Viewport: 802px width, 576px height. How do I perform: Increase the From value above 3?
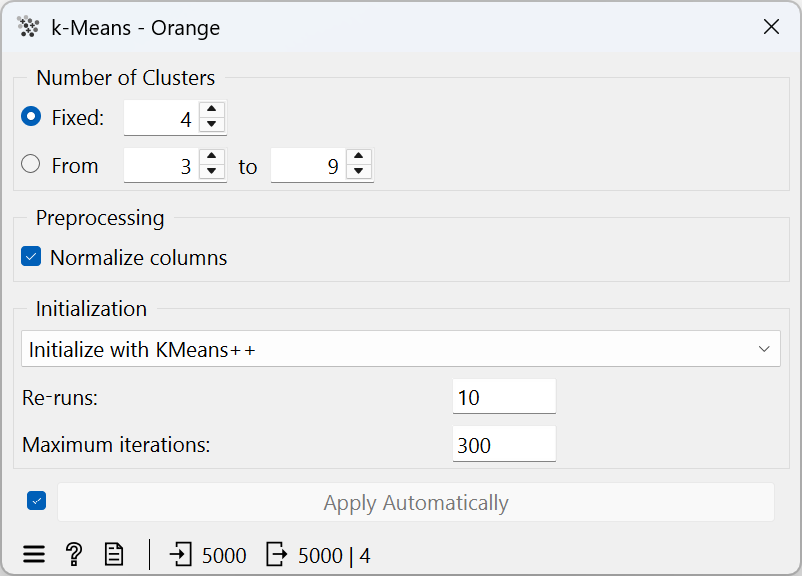coord(212,157)
